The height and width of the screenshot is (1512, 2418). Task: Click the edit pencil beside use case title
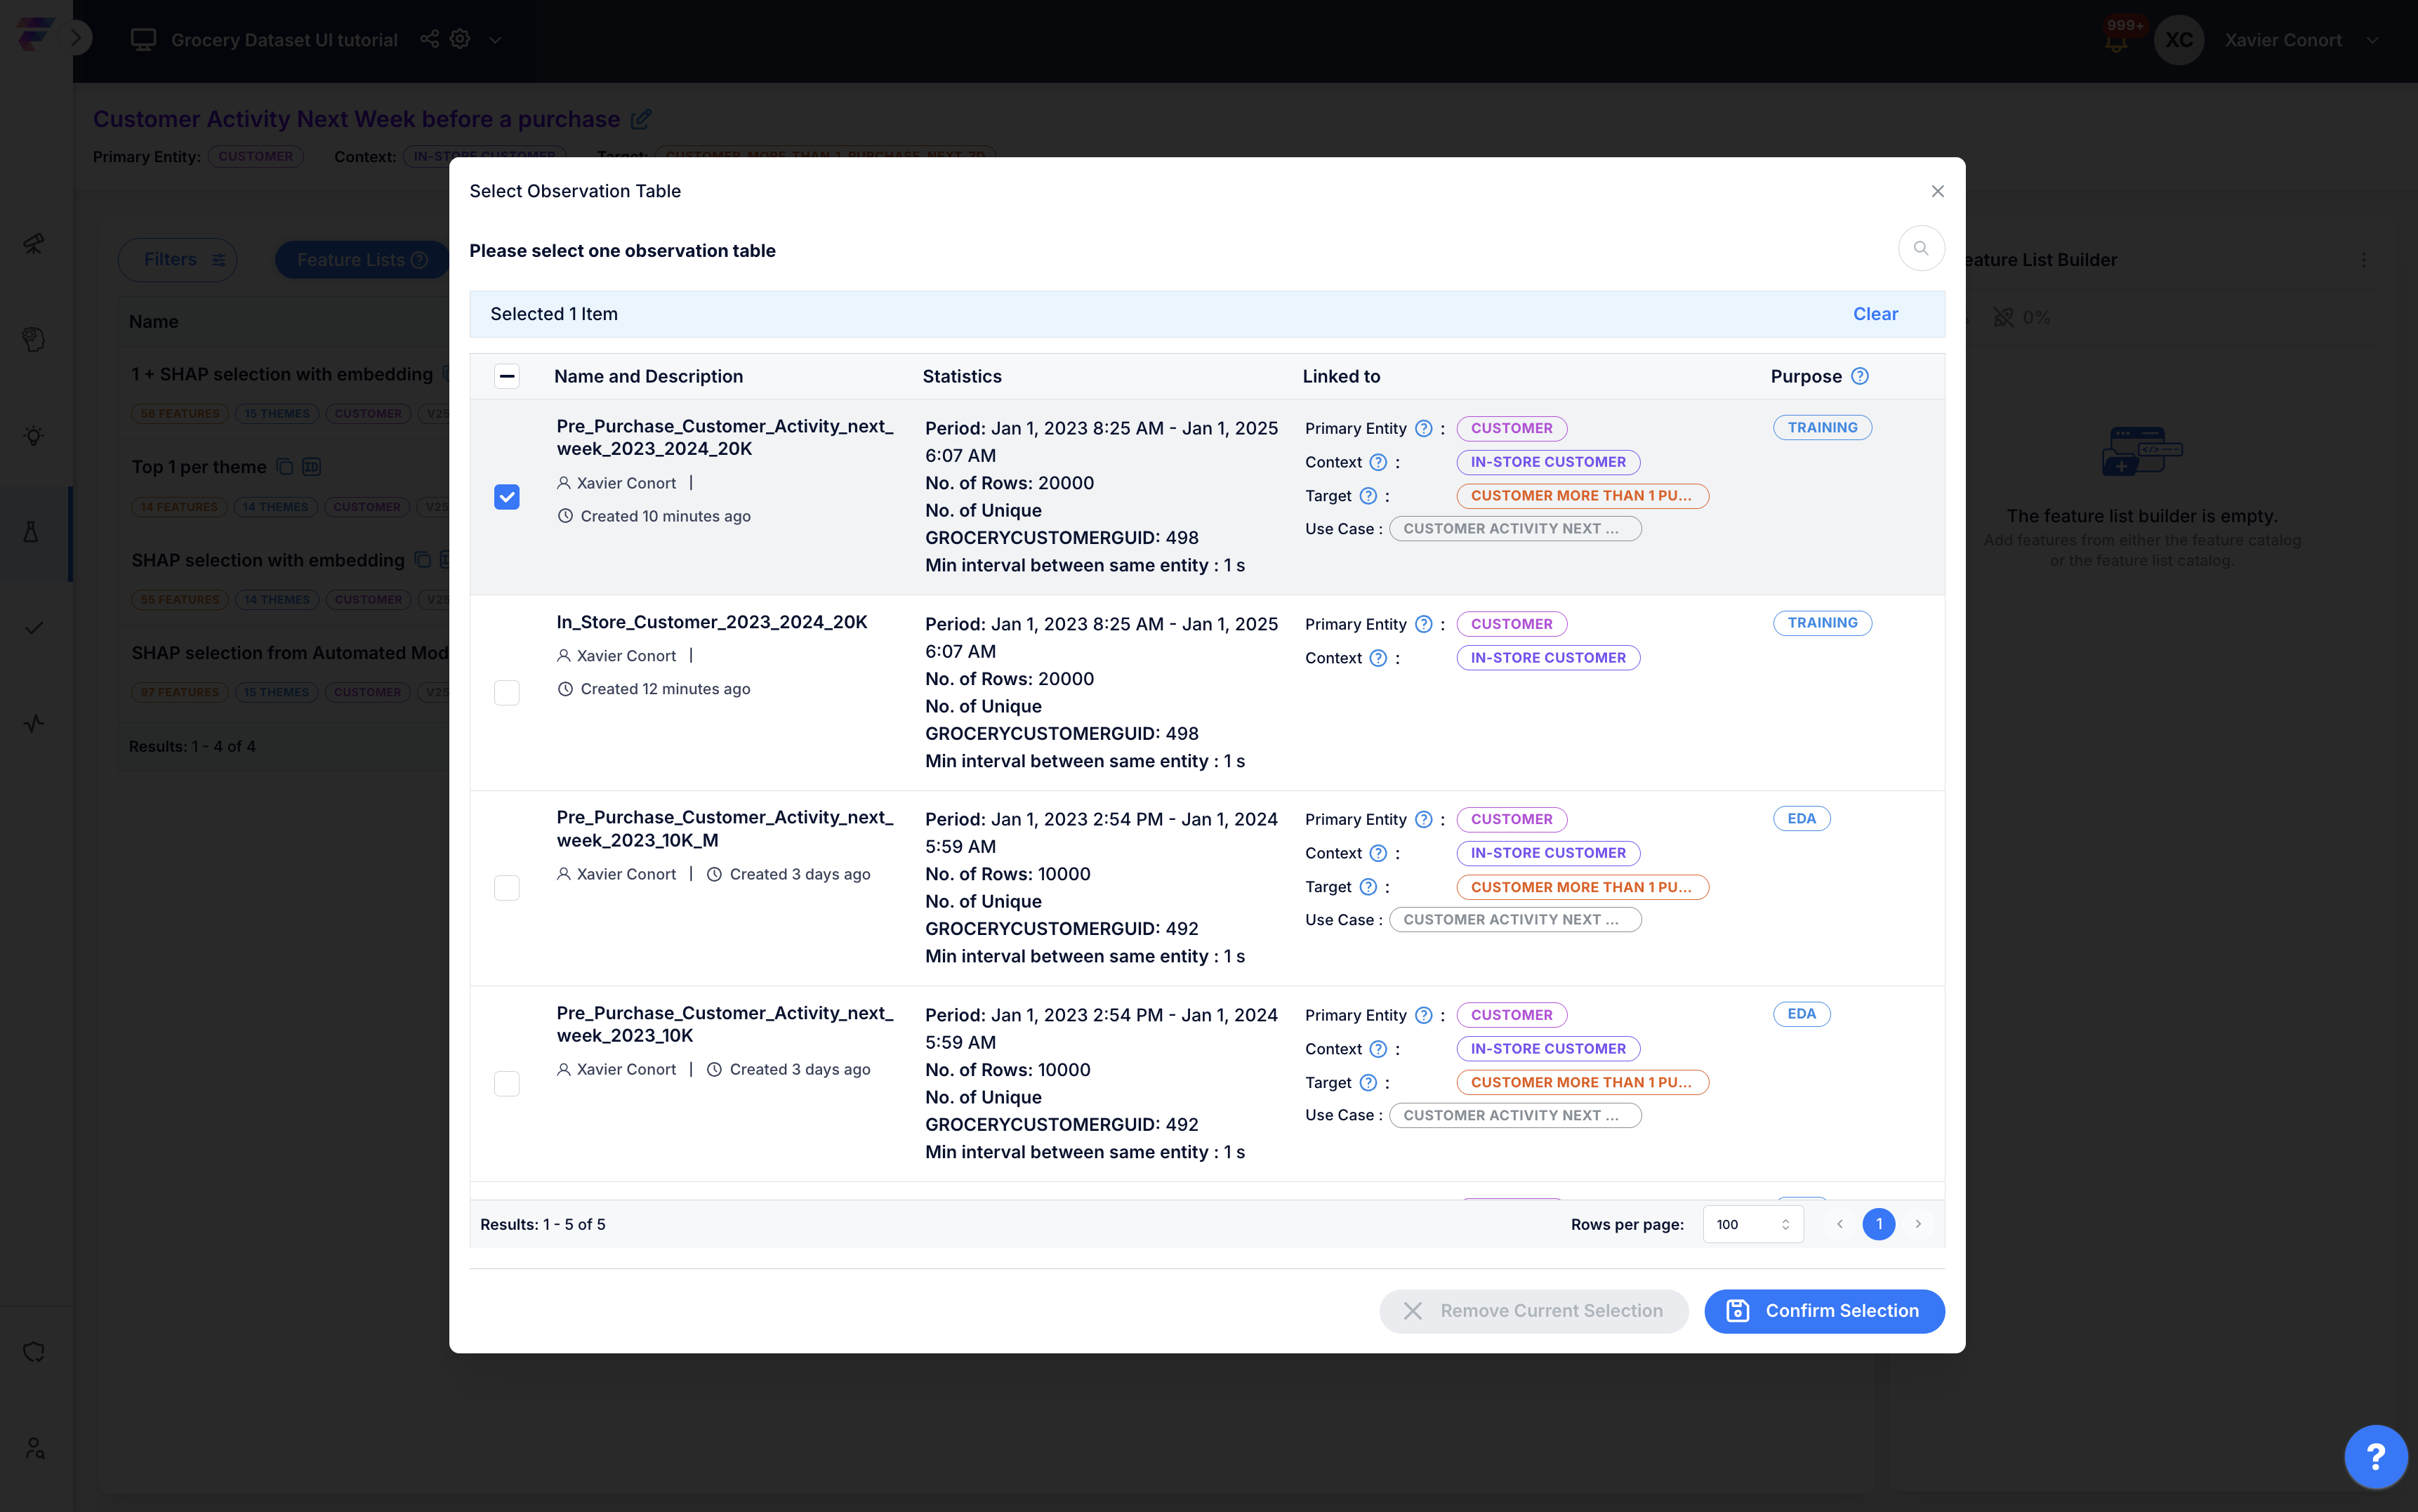641,119
